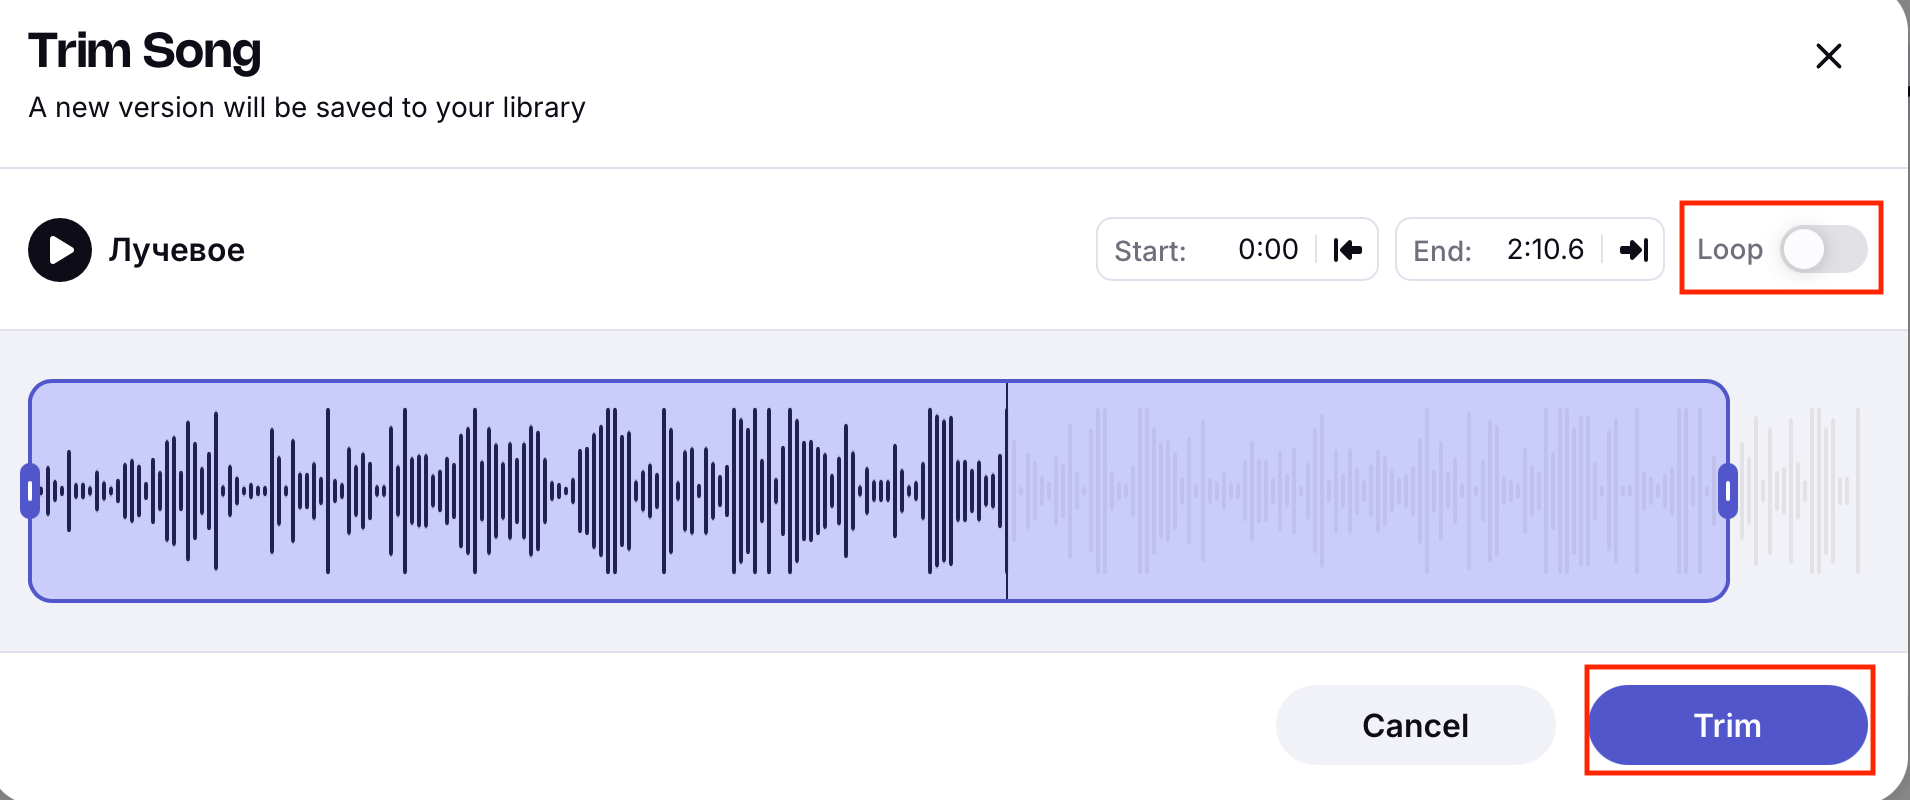Click the End: label

(x=1442, y=251)
